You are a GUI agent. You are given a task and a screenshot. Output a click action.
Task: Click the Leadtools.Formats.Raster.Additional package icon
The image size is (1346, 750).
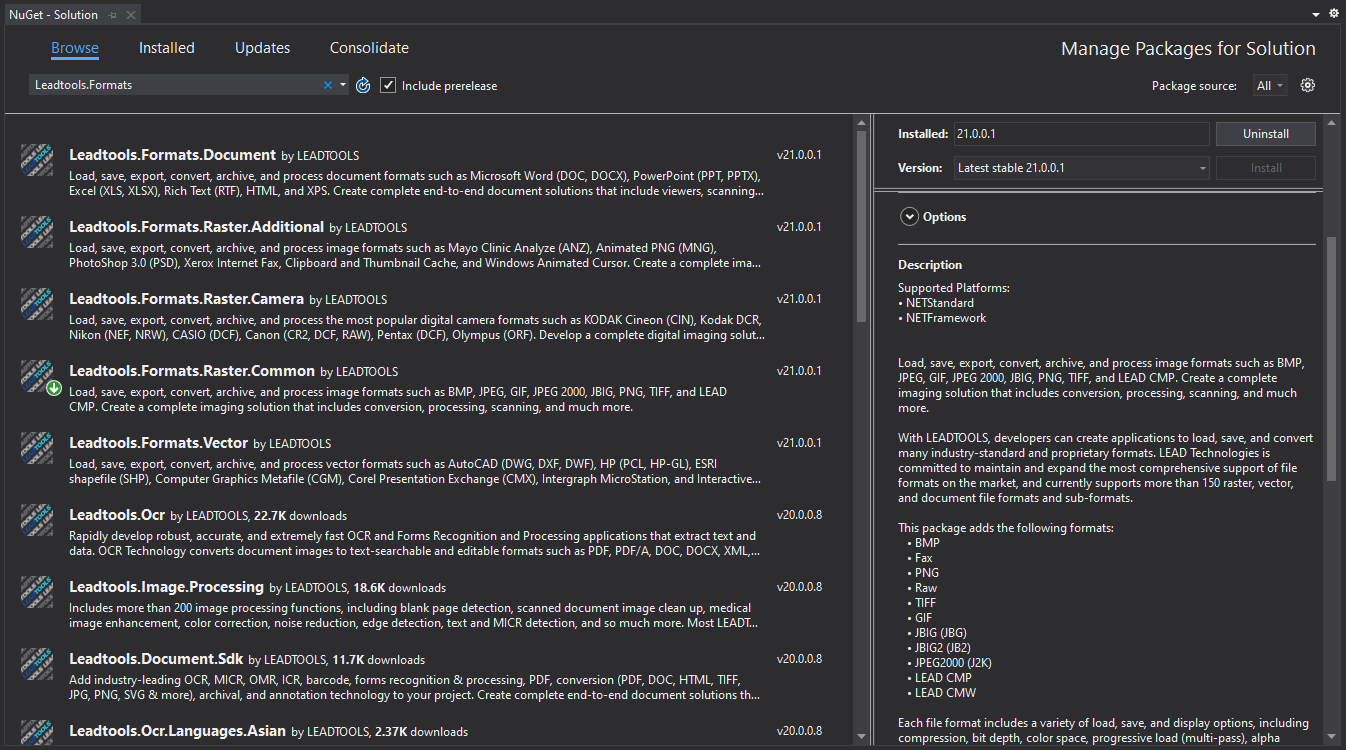pyautogui.click(x=37, y=232)
